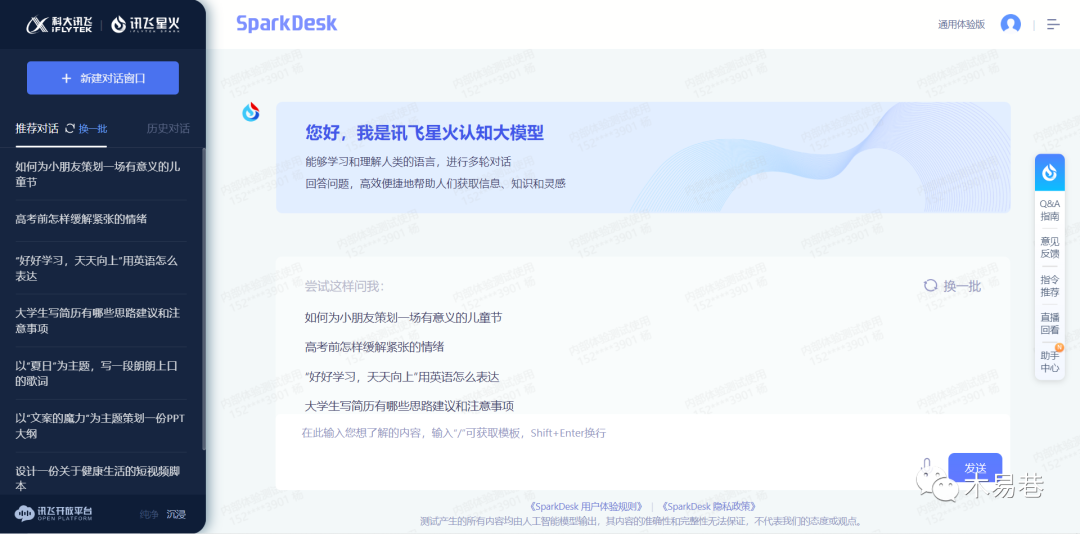
Task: Click the Spark flame icon beside greeting card
Action: coord(251,112)
